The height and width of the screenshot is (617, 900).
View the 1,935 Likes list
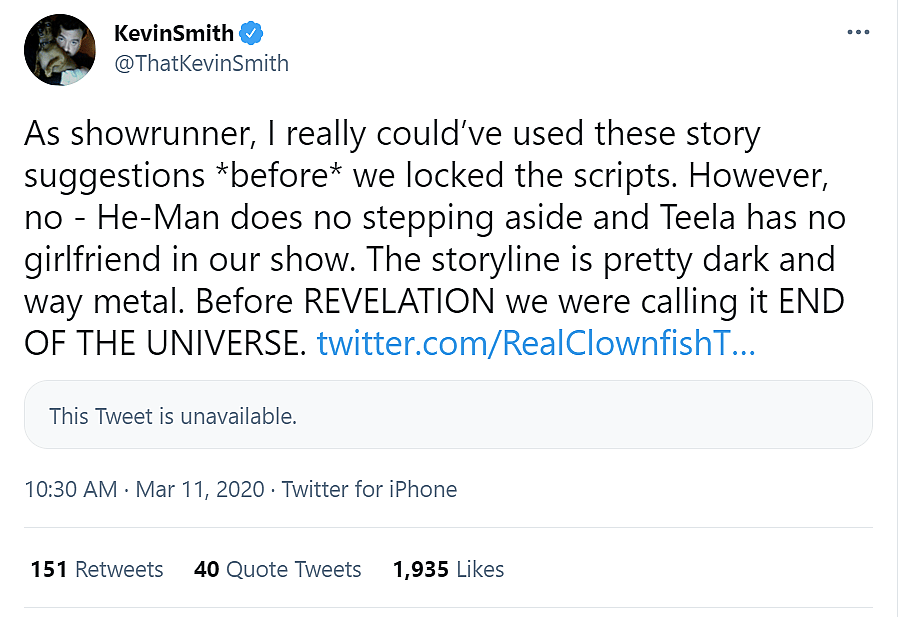[449, 570]
